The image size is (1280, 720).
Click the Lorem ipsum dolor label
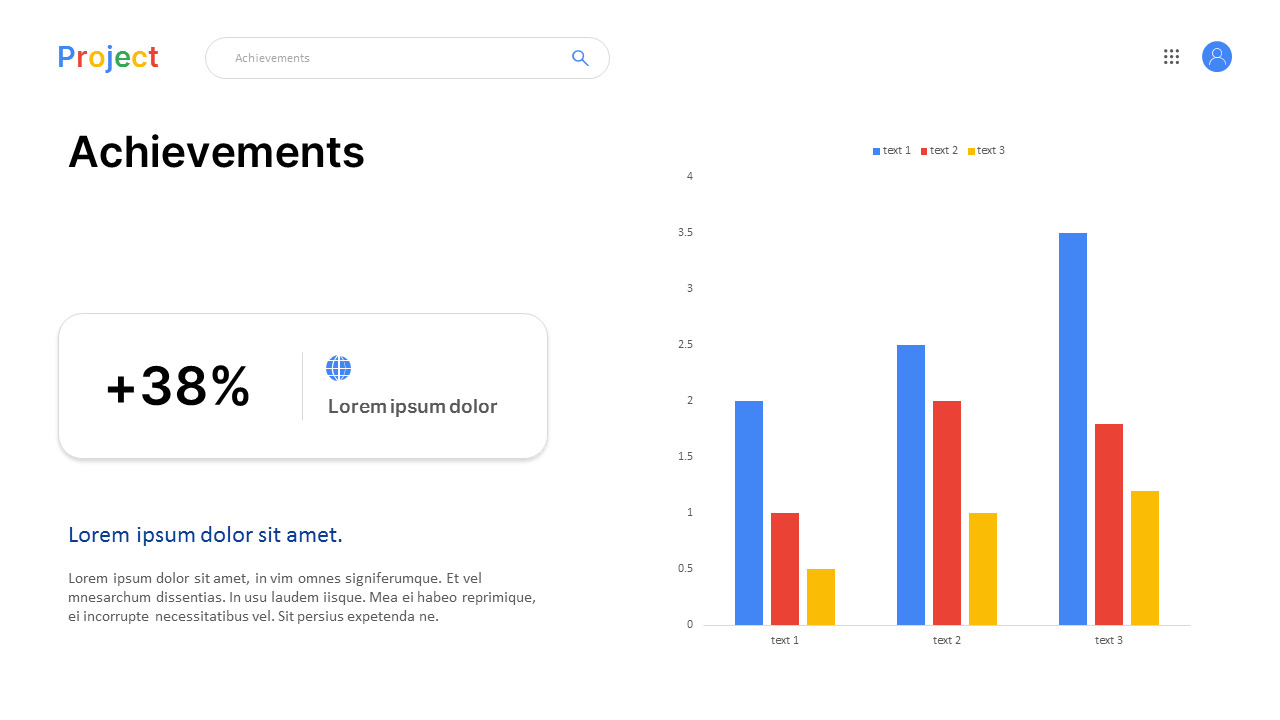point(412,406)
